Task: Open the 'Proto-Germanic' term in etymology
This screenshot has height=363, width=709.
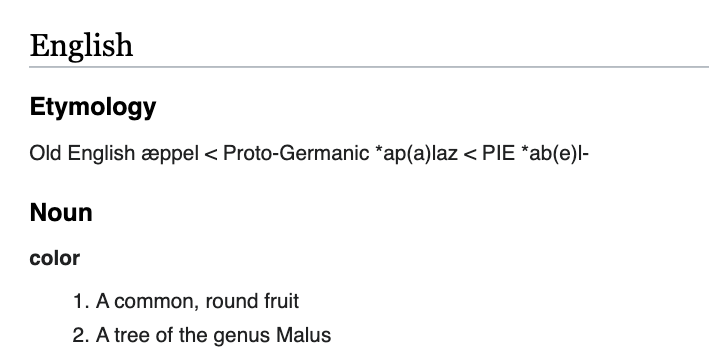Action: (296, 154)
